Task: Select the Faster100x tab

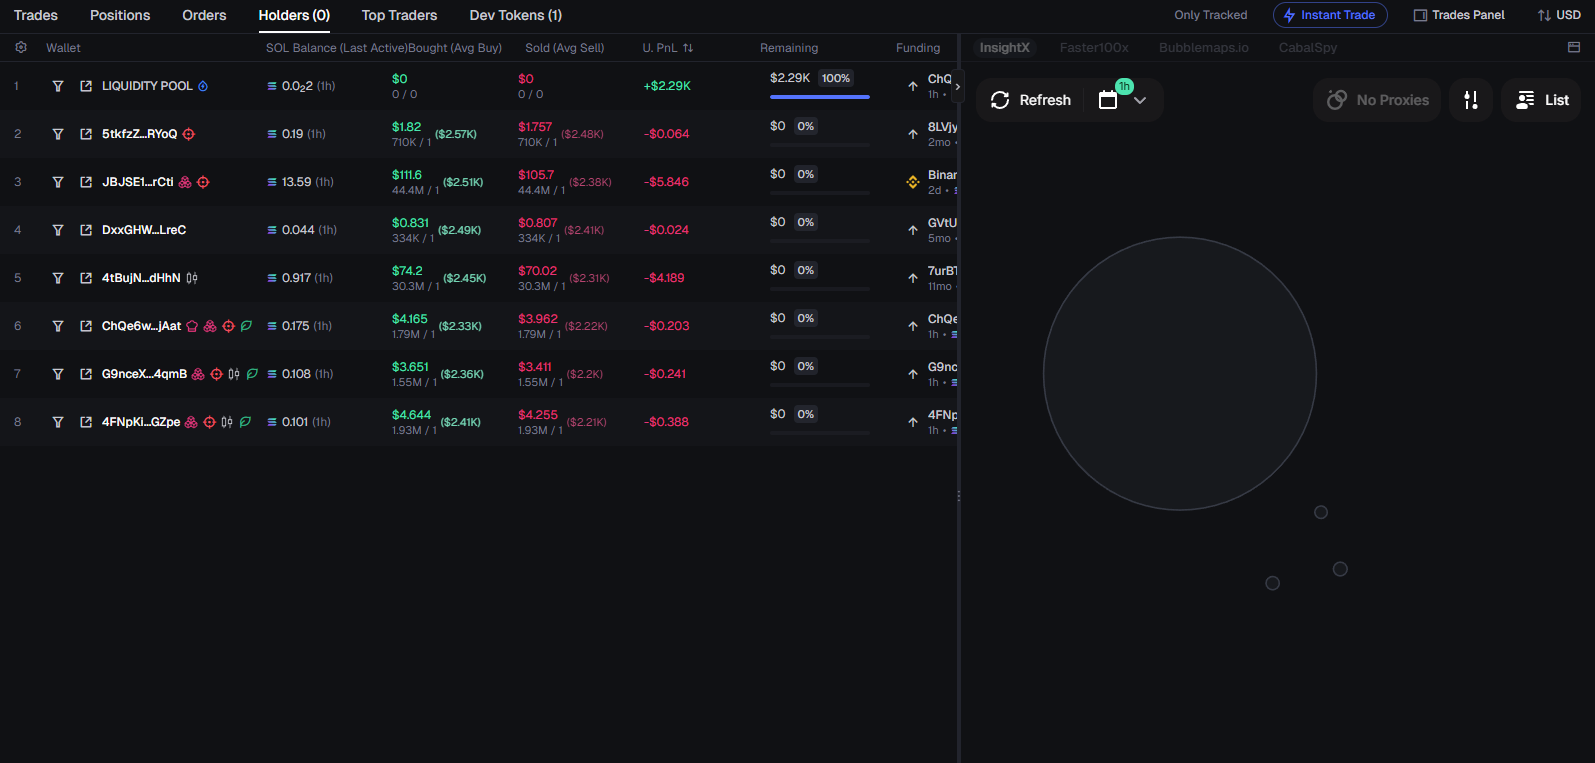Action: click(1094, 48)
